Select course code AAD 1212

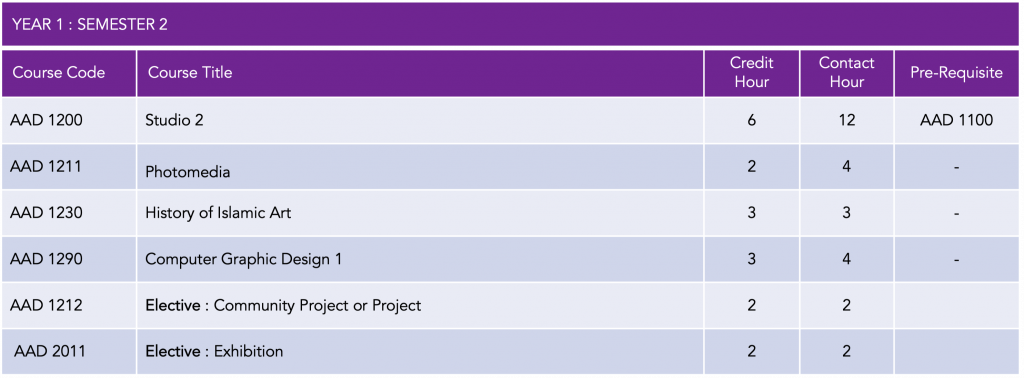coord(46,305)
